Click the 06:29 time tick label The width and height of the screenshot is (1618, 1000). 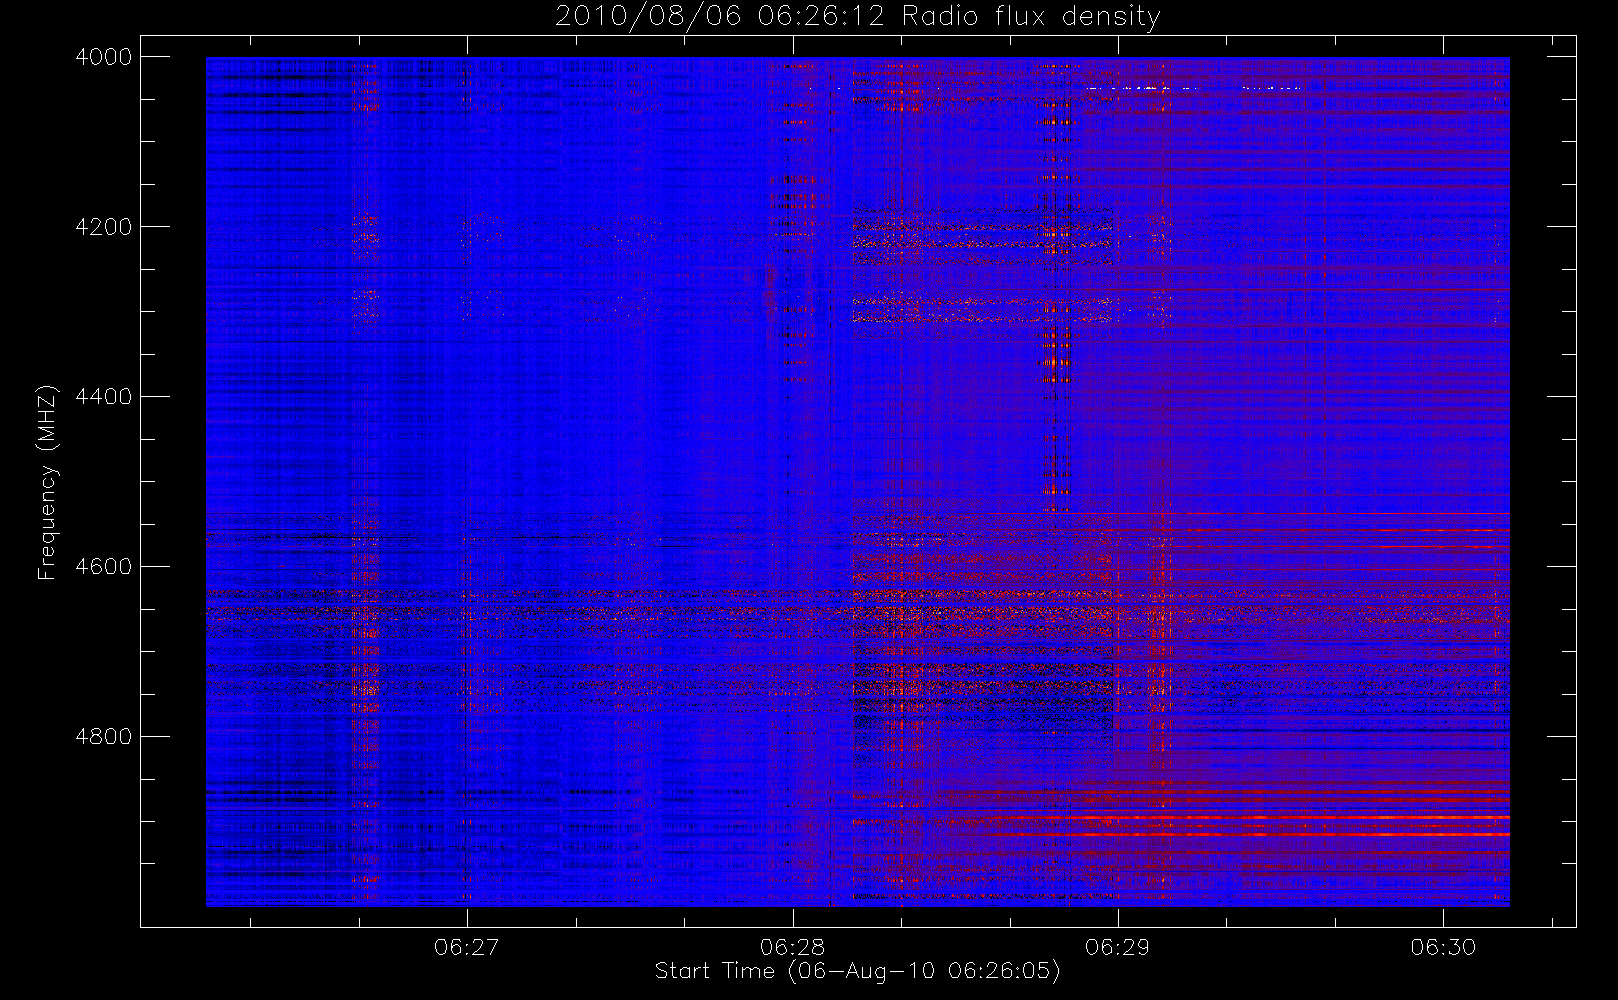(x=1118, y=947)
